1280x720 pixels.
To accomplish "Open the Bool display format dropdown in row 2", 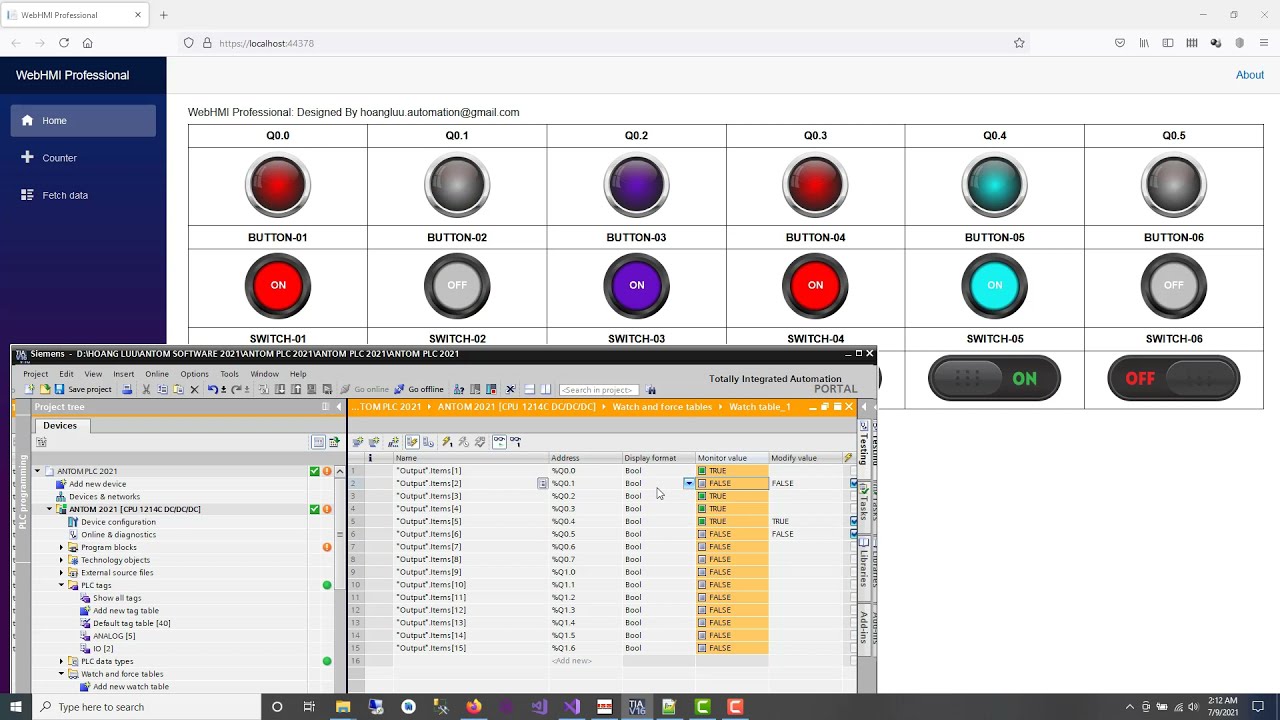I will (689, 483).
